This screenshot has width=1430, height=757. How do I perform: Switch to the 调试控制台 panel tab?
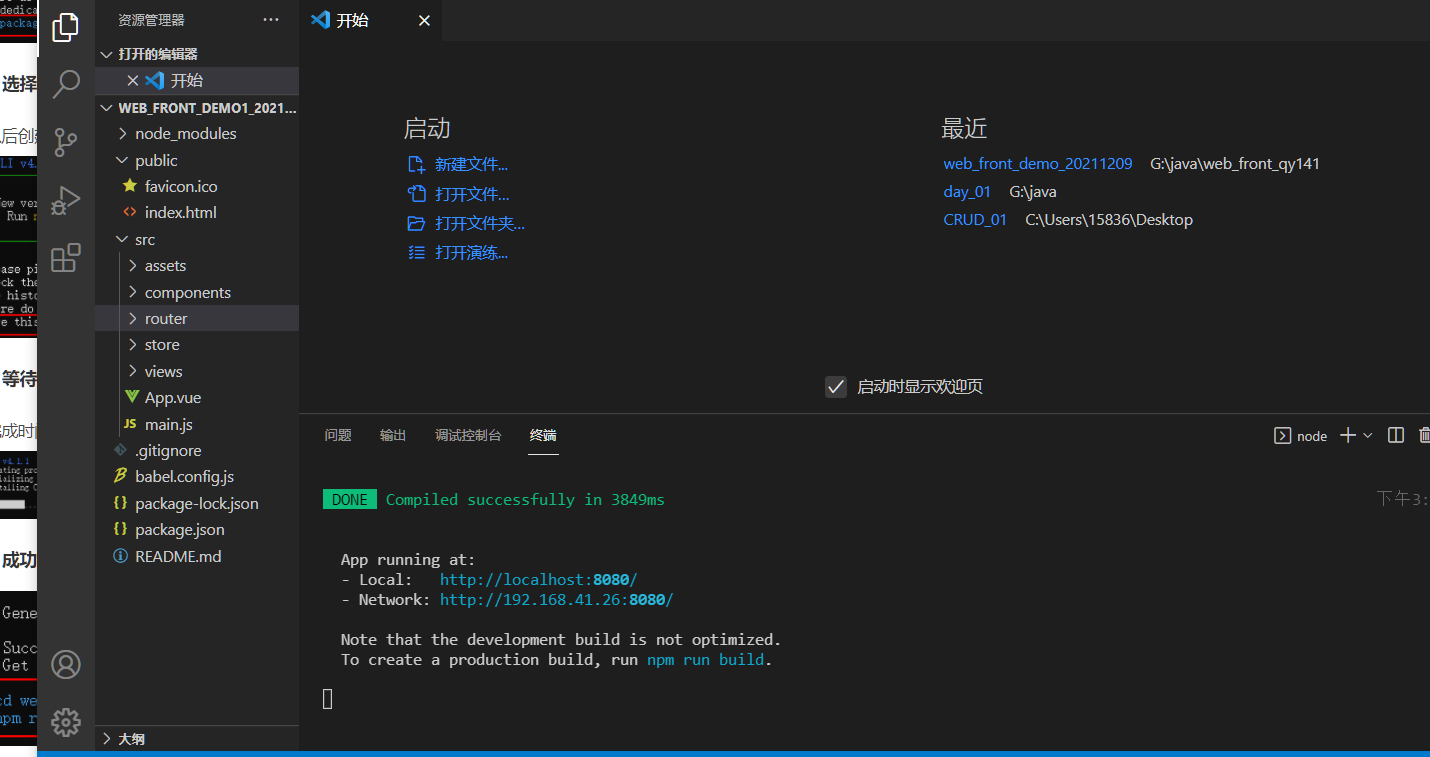coord(468,435)
